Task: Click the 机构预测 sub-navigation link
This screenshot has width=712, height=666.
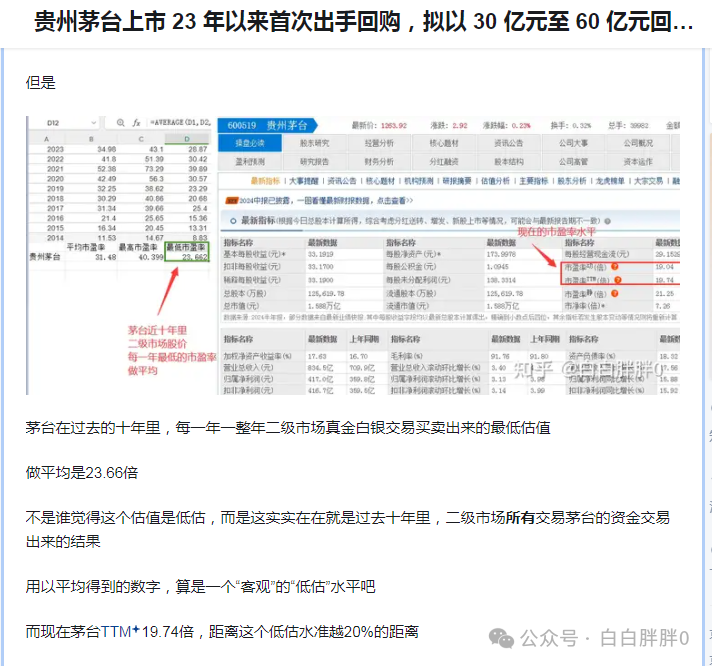Action: coord(419,181)
